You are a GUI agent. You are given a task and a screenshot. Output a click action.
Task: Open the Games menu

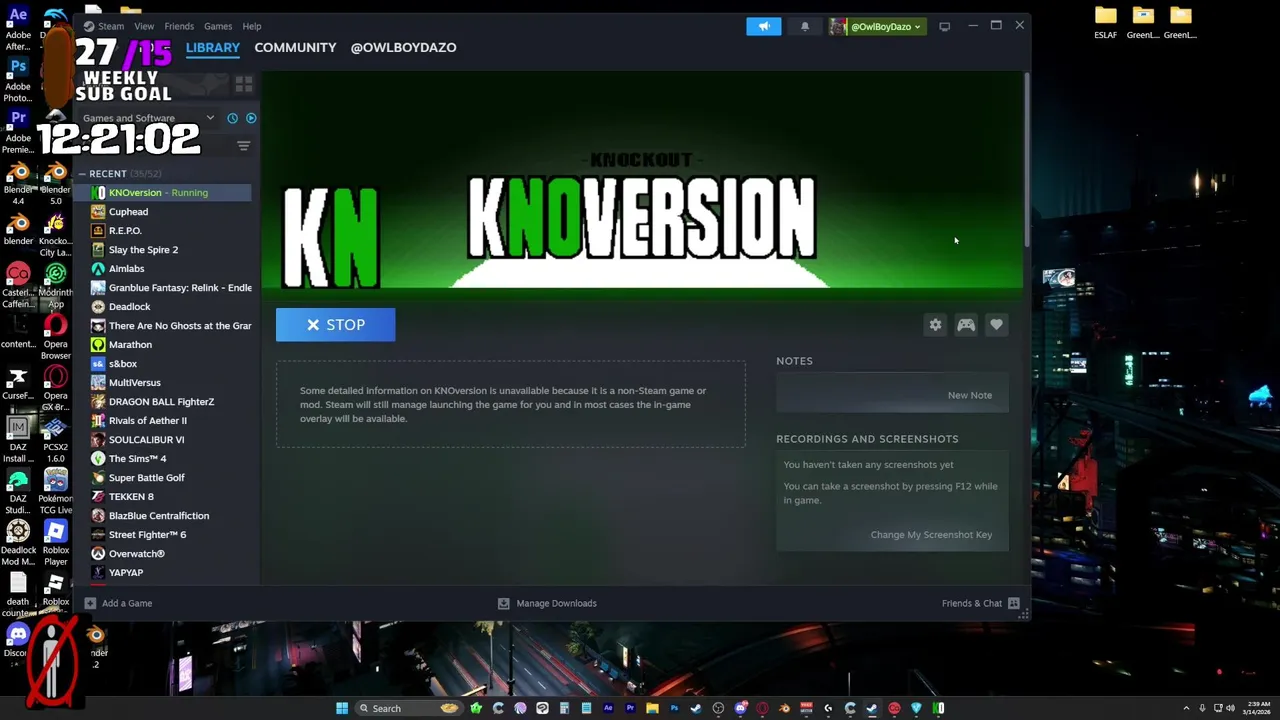(x=218, y=26)
